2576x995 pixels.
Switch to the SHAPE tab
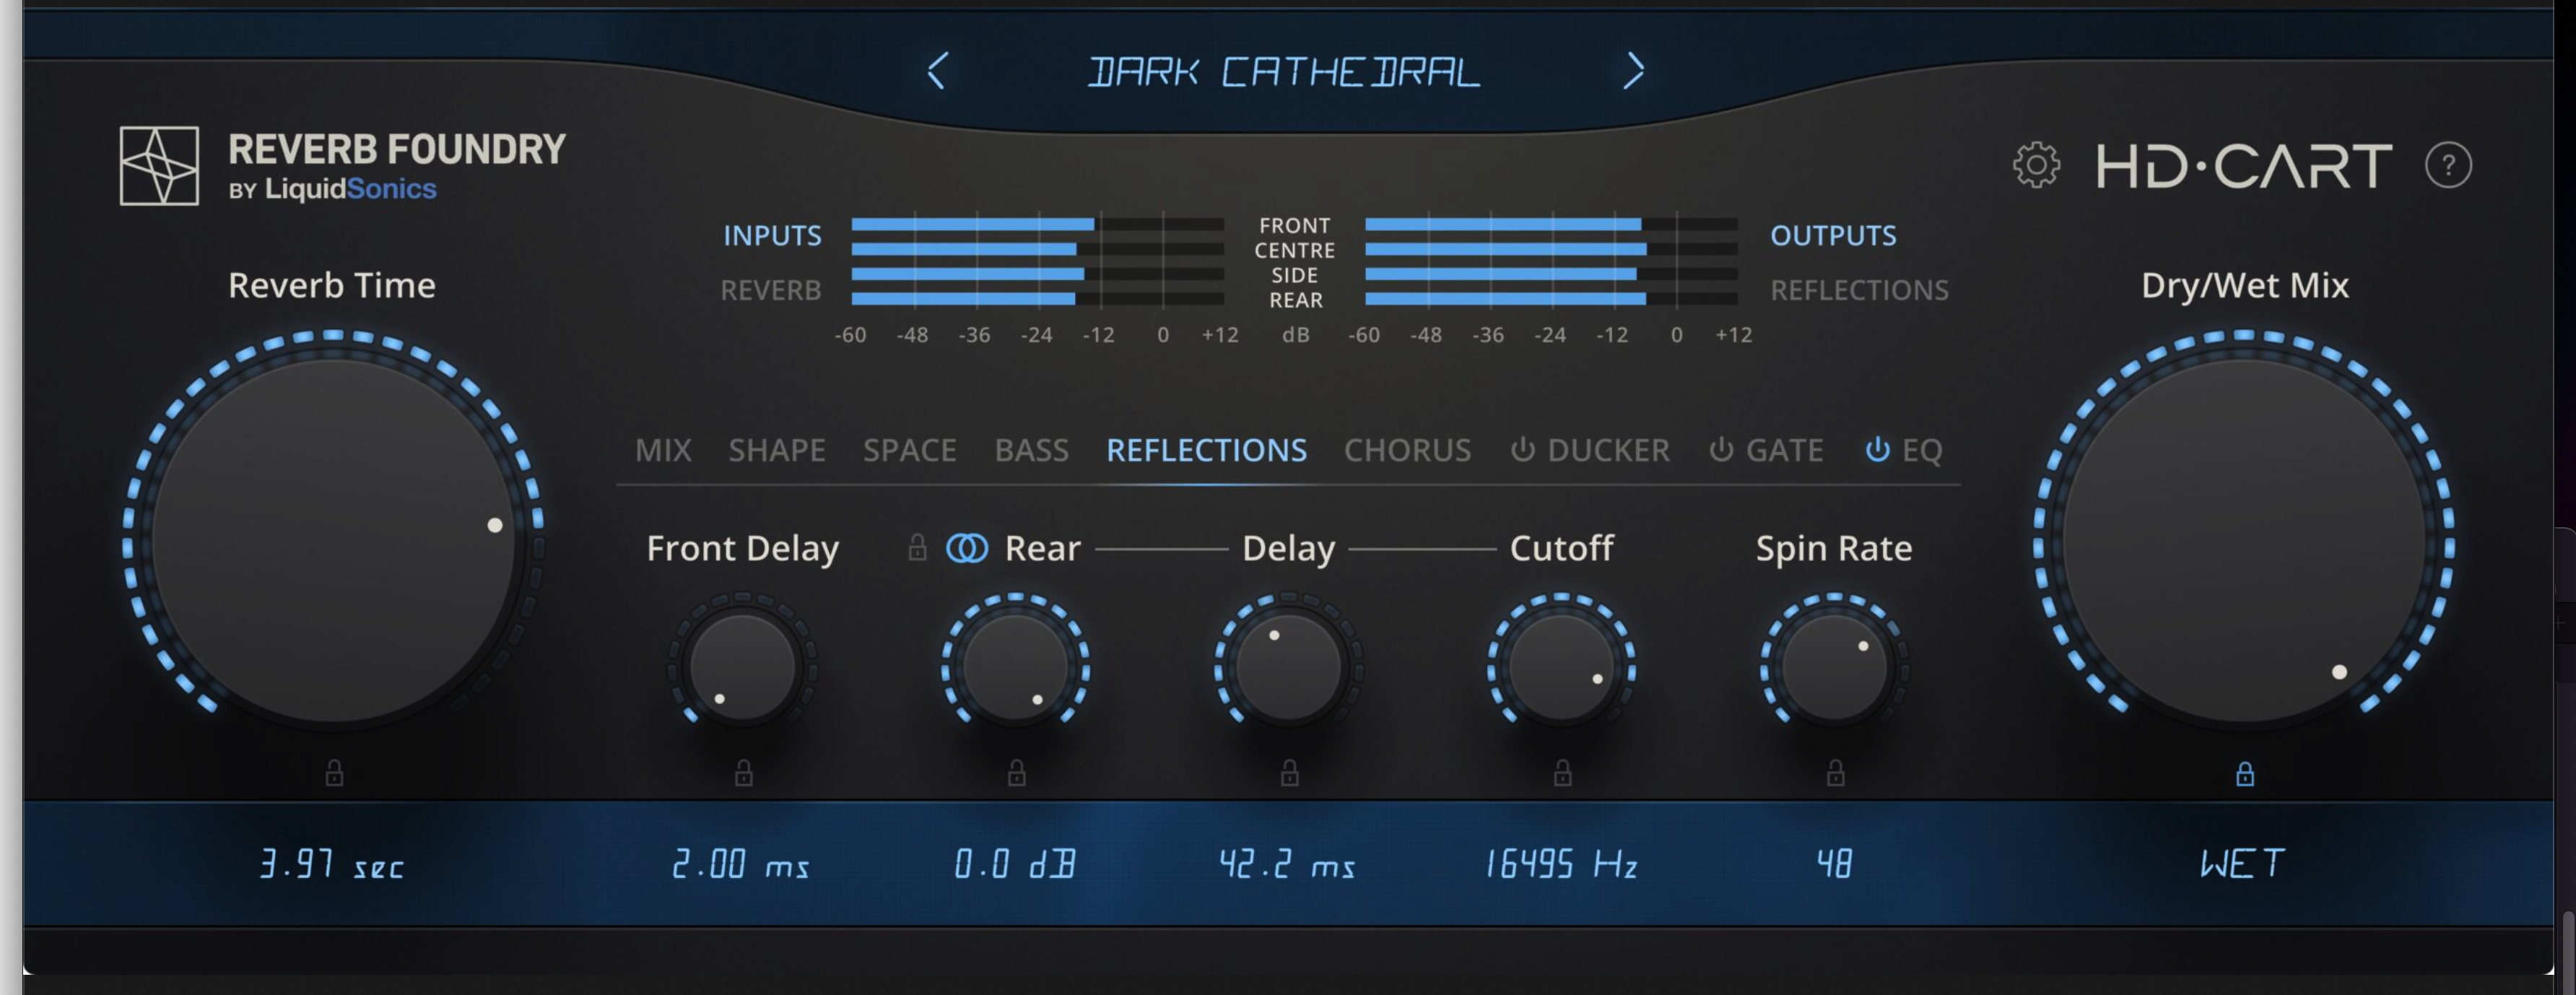776,451
